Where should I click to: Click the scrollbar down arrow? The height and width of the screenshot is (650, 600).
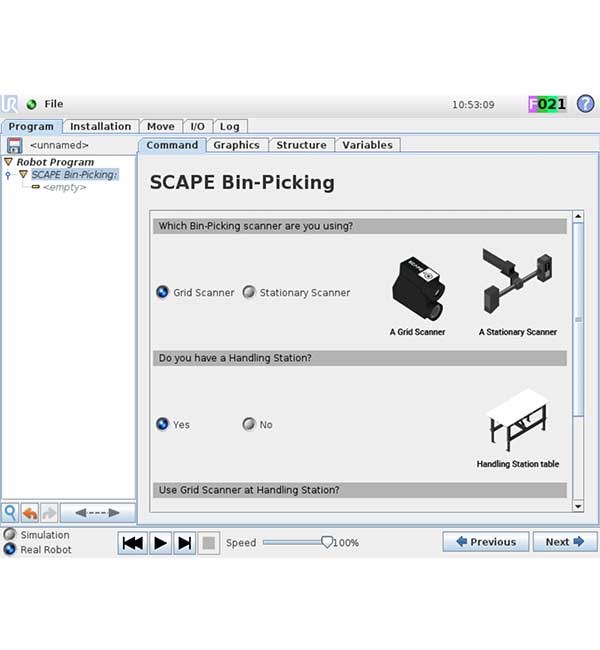click(x=578, y=506)
